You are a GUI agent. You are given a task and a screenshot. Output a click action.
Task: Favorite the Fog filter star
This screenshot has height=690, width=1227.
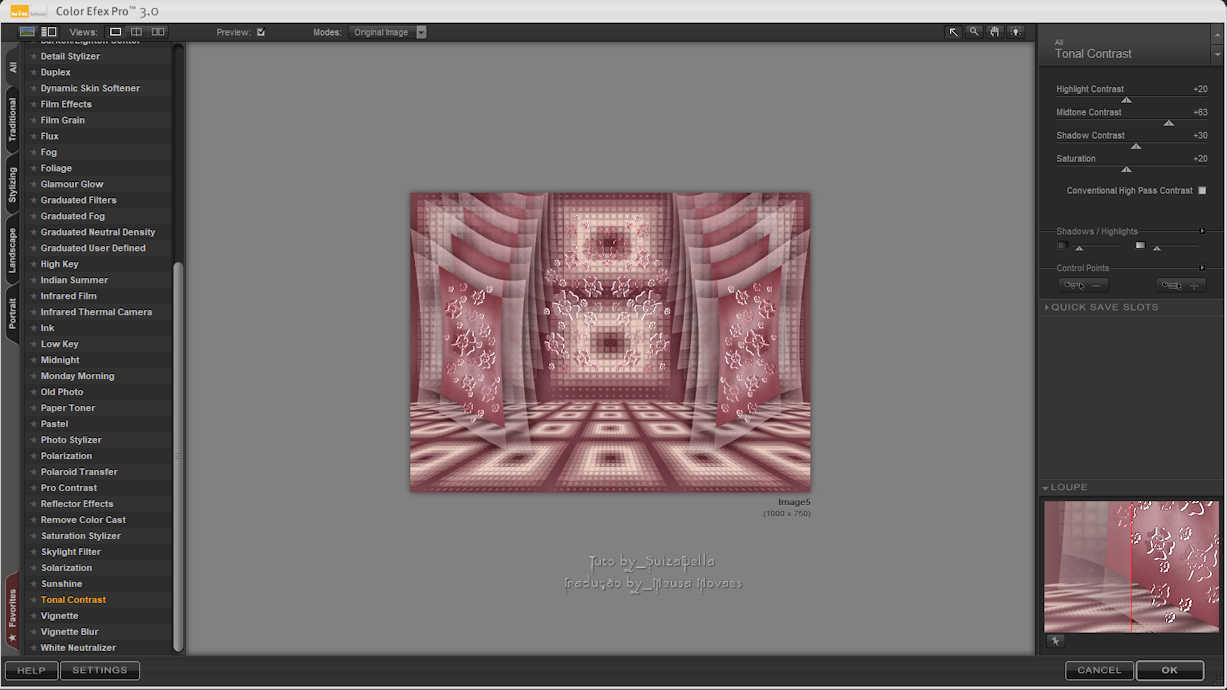pos(34,152)
